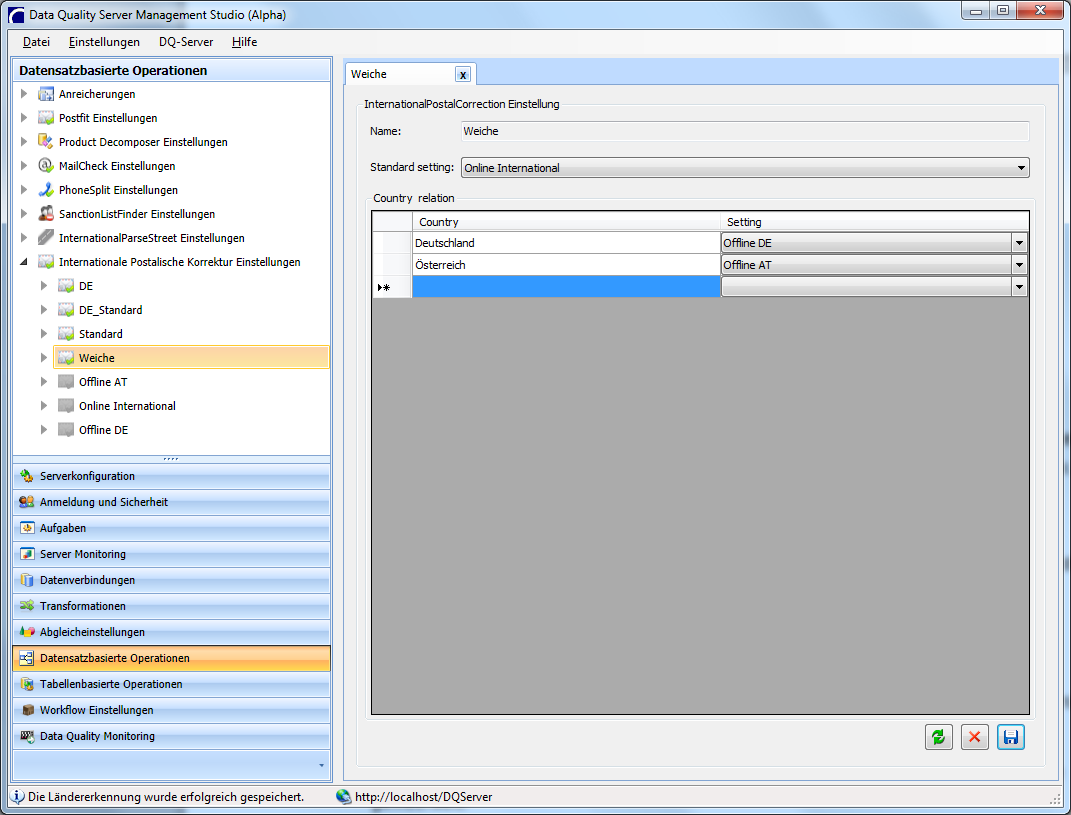1071x815 pixels.
Task: Click the Internationale Postalische Korrektur icon
Action: pyautogui.click(x=46, y=262)
